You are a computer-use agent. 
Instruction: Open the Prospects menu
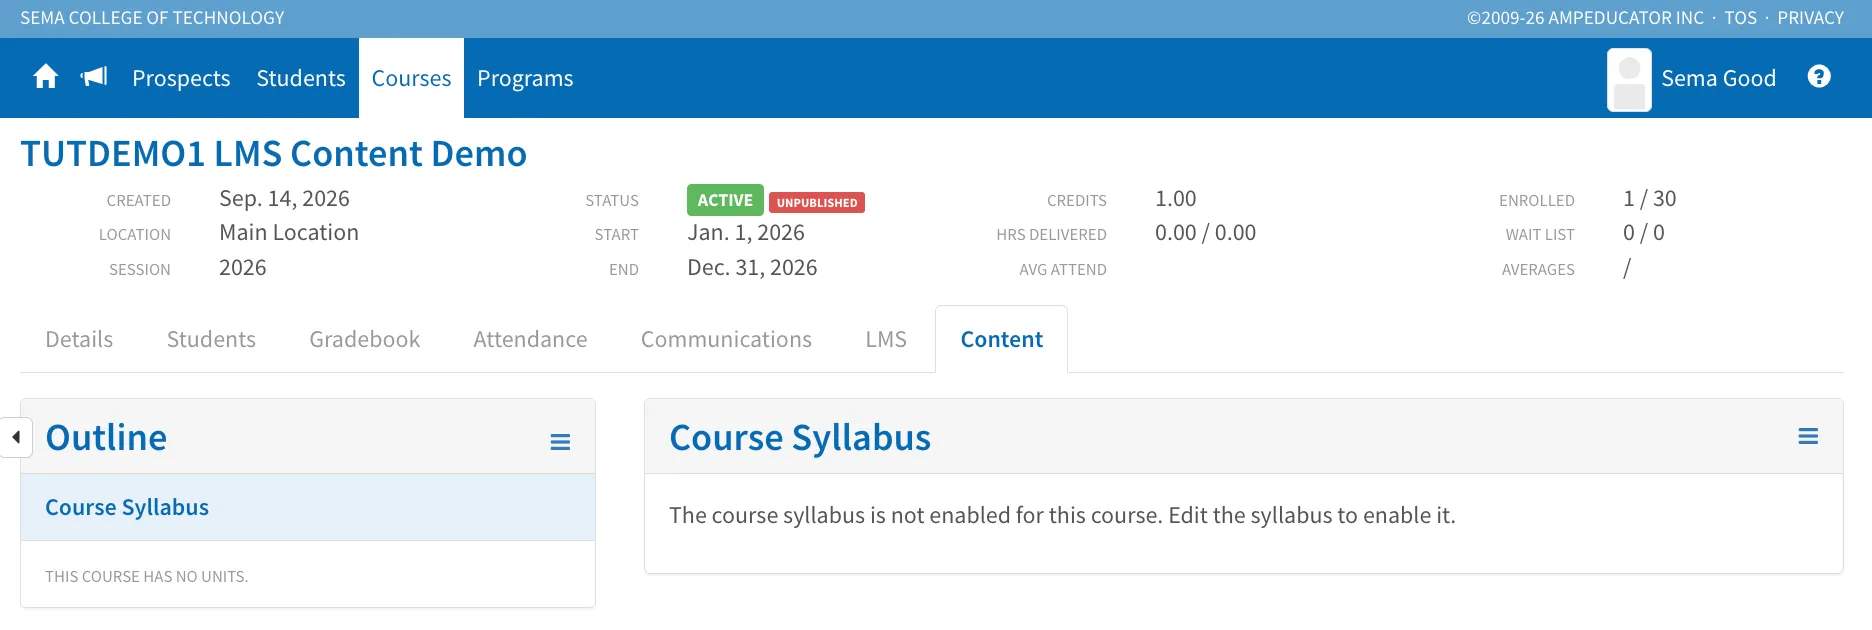[181, 78]
